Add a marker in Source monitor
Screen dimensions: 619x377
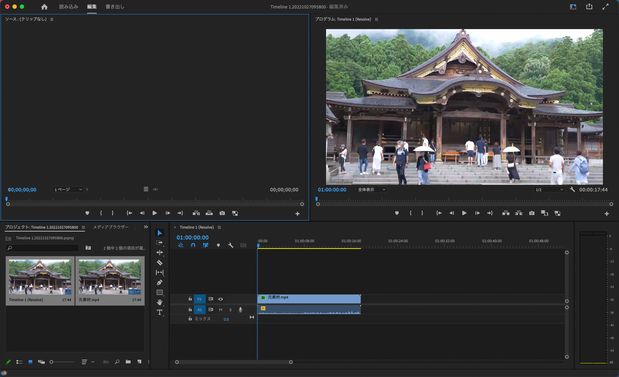pyautogui.click(x=87, y=213)
